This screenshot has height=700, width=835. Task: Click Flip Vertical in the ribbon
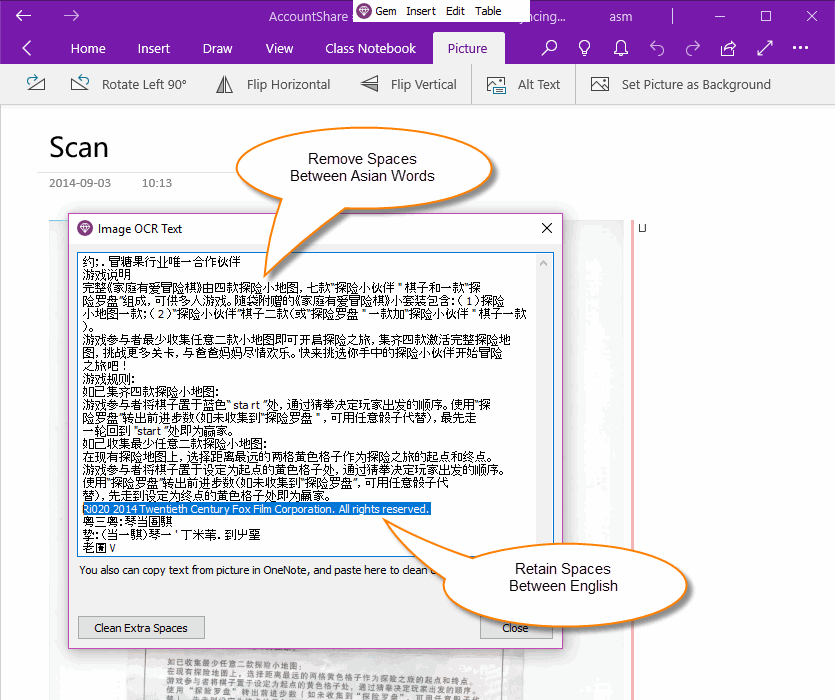408,84
